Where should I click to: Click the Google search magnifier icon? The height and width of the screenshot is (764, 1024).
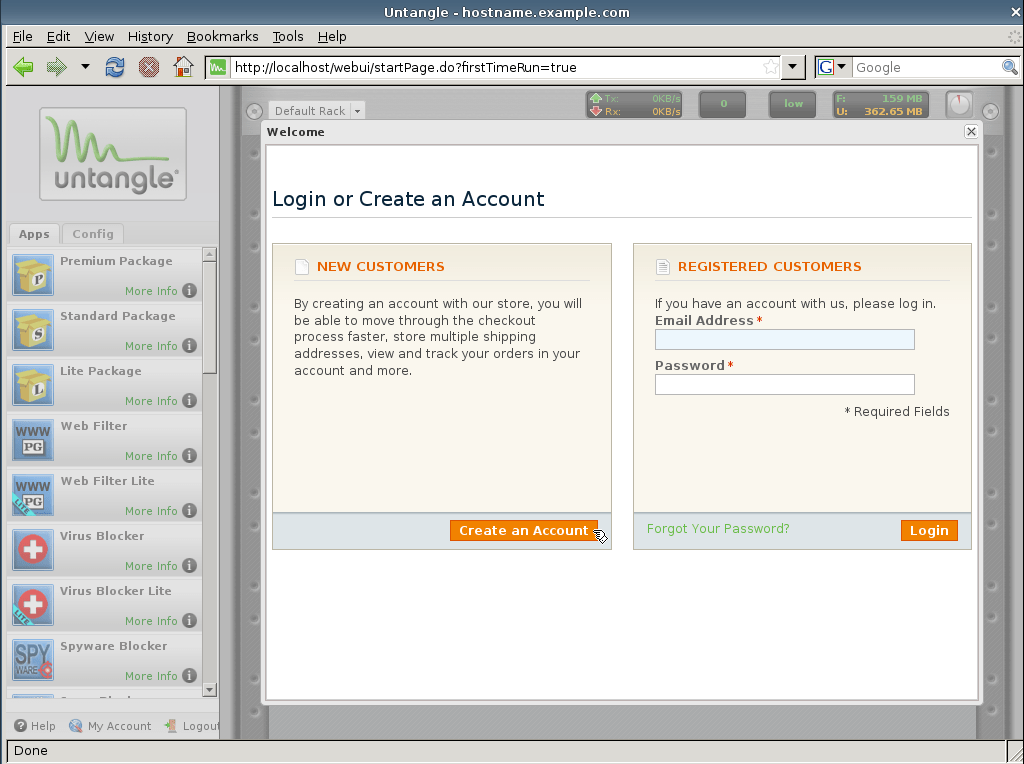pos(1009,67)
